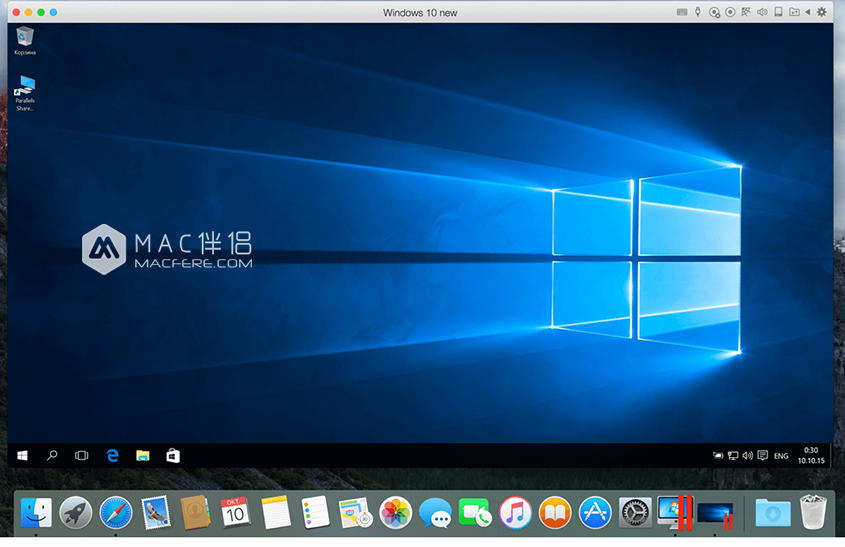Image resolution: width=845 pixels, height=547 pixels.
Task: Open the App Store in the Dock
Action: (595, 513)
